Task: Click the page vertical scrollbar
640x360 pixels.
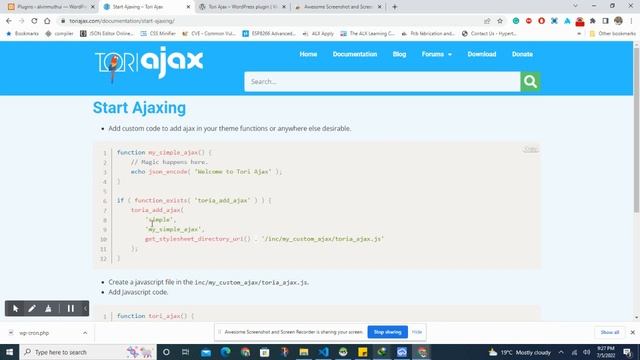Action: pos(636,131)
